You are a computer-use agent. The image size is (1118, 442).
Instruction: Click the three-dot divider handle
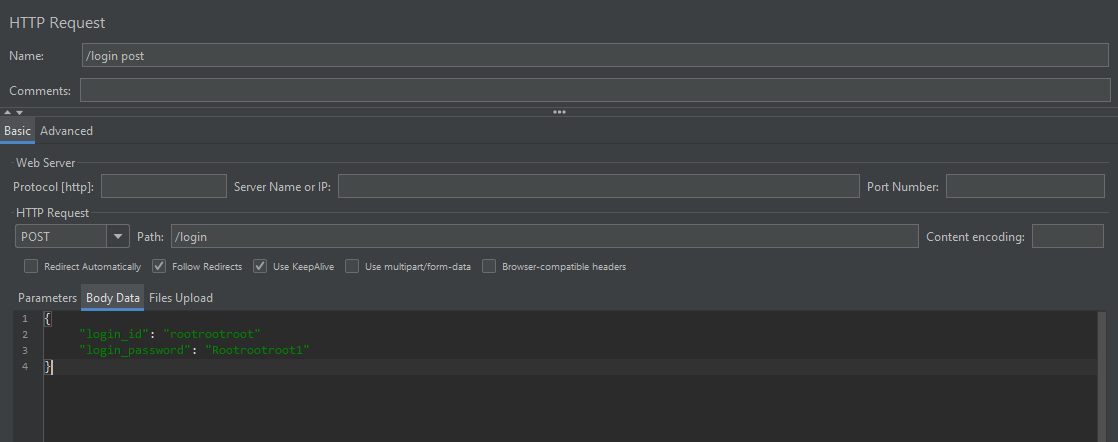click(x=559, y=112)
